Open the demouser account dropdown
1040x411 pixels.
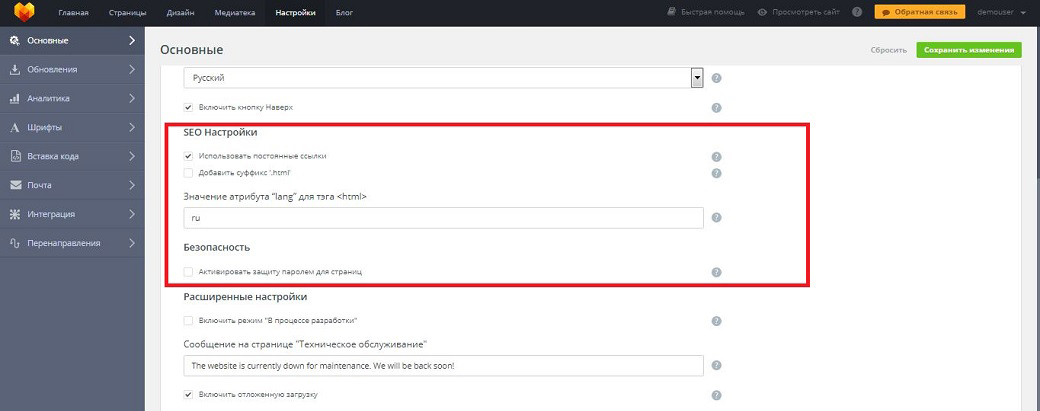(996, 13)
